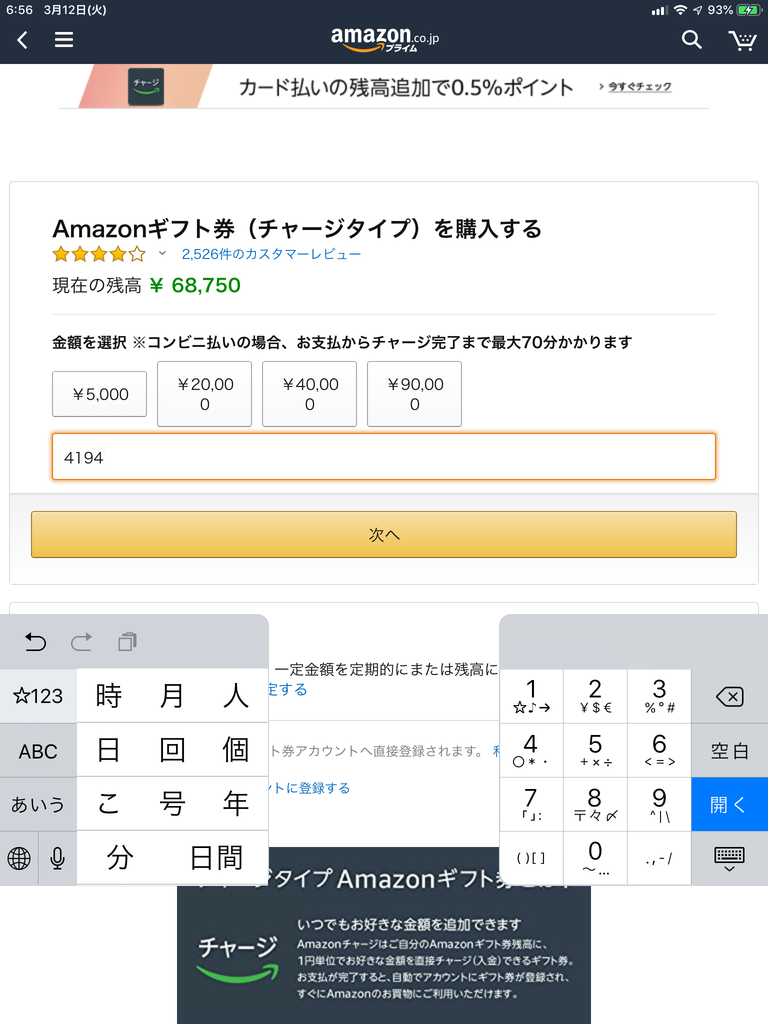Choose the 号 suggestion key
Screen dimensions: 768x1024
click(x=172, y=804)
